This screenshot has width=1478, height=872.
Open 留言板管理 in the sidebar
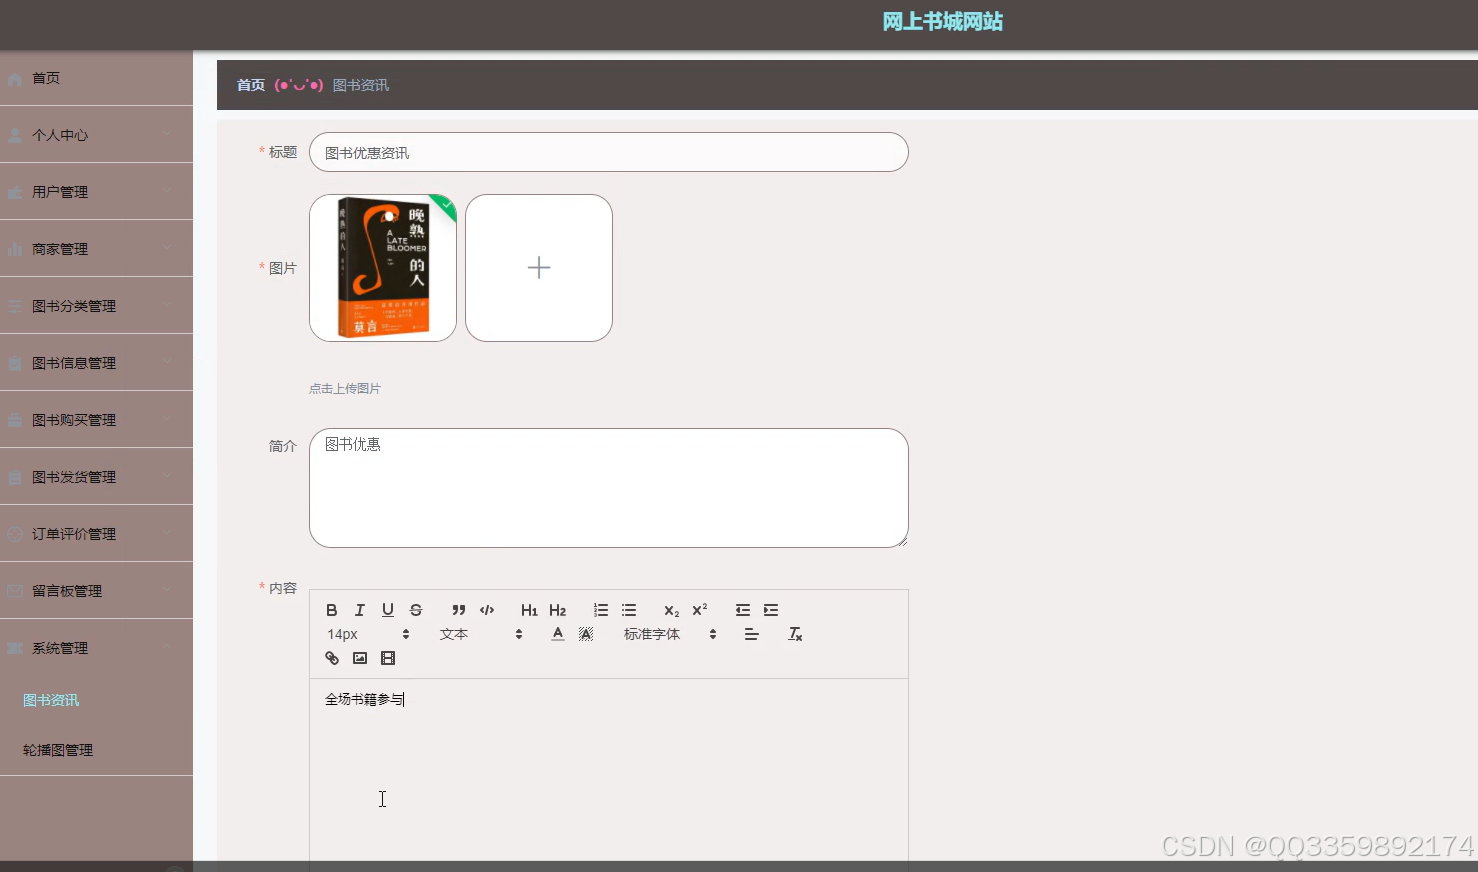[96, 591]
